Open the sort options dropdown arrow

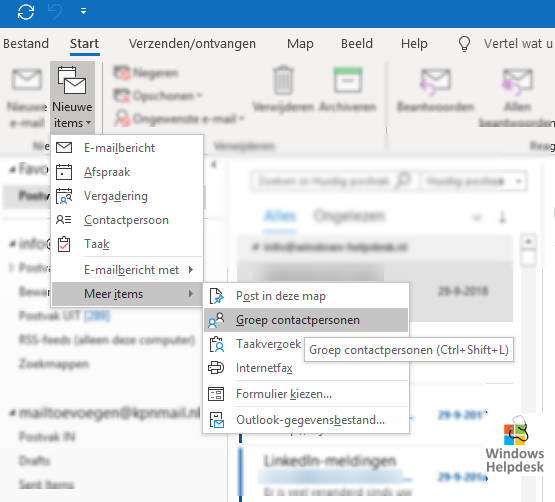[x=477, y=217]
